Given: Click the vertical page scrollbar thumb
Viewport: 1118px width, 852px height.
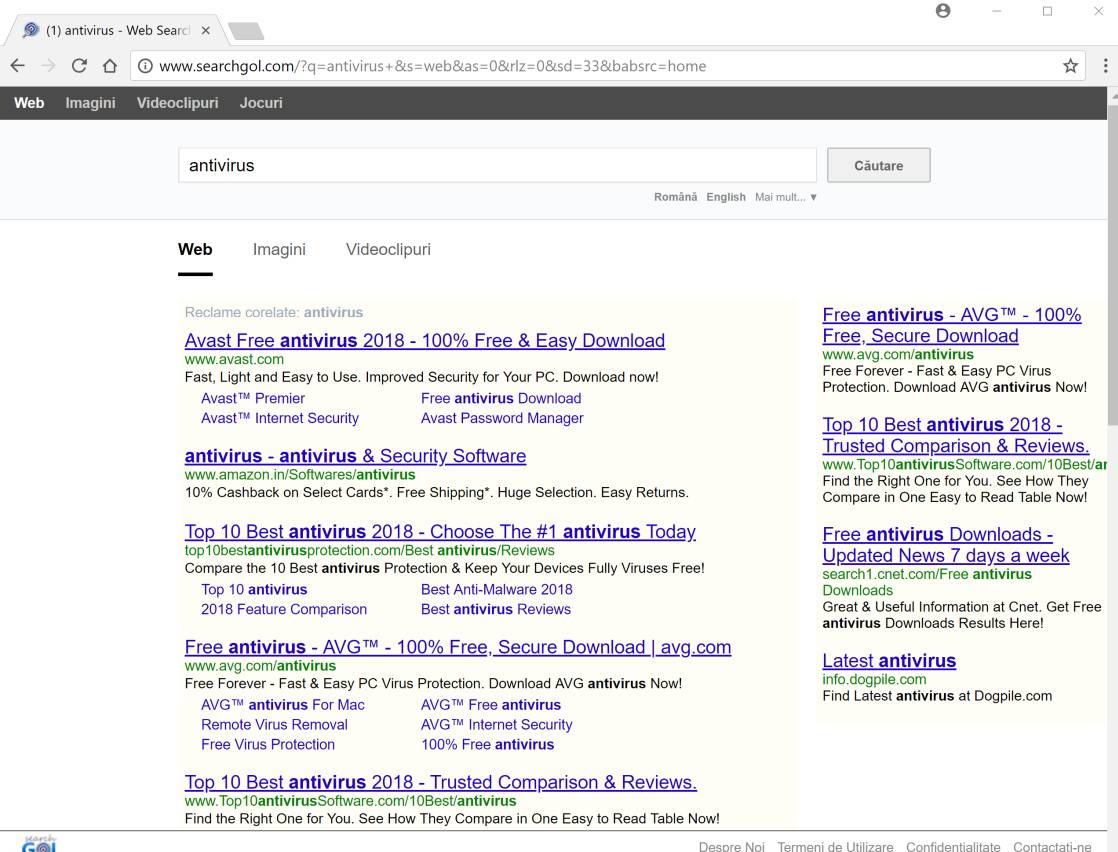Looking at the screenshot, I should [1112, 264].
